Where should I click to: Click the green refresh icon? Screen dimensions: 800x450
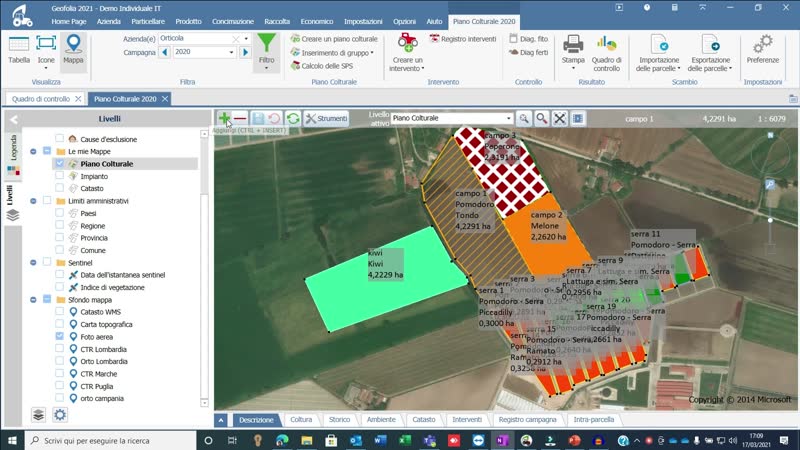pyautogui.click(x=293, y=118)
